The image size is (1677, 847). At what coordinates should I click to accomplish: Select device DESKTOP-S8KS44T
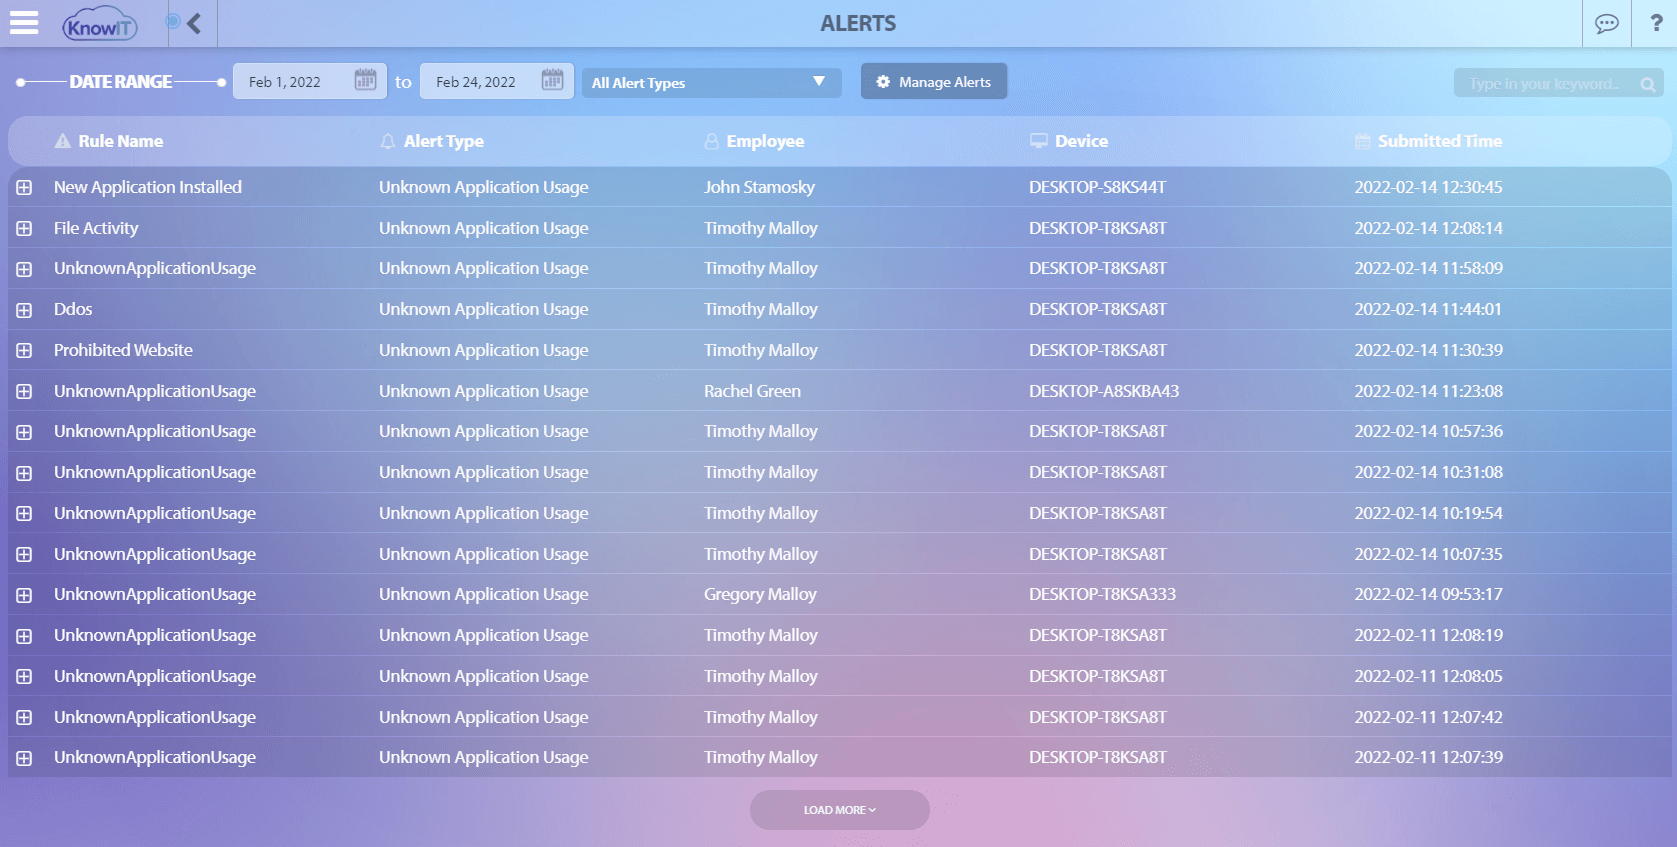(1097, 187)
